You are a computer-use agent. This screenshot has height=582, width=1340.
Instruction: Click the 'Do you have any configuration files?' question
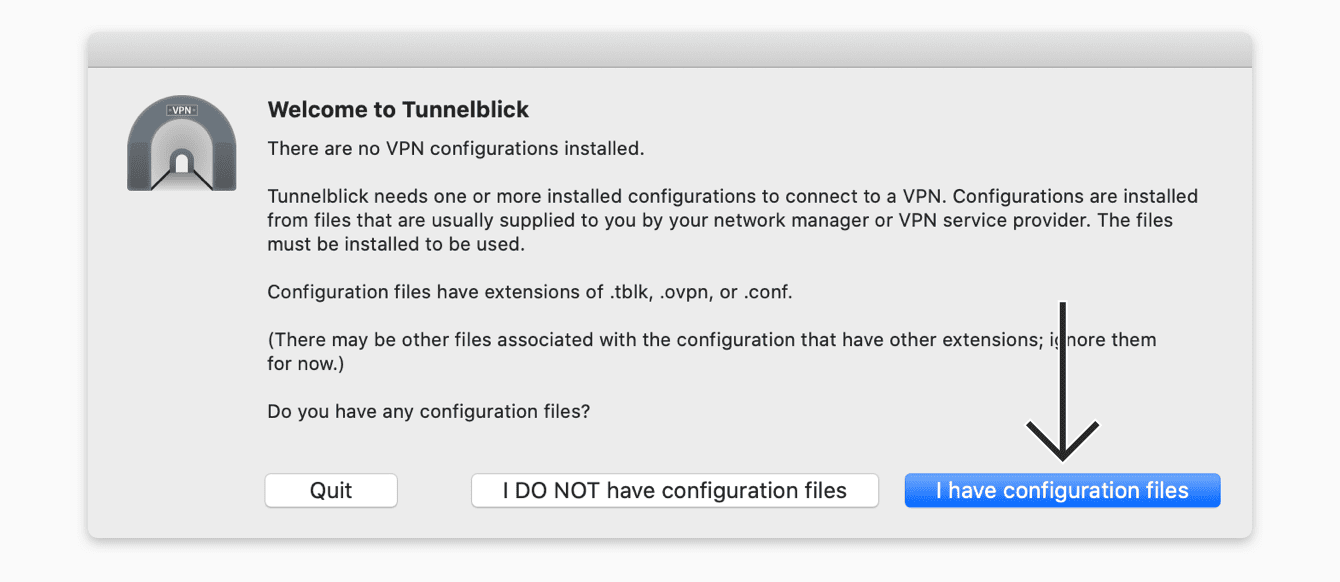[429, 411]
